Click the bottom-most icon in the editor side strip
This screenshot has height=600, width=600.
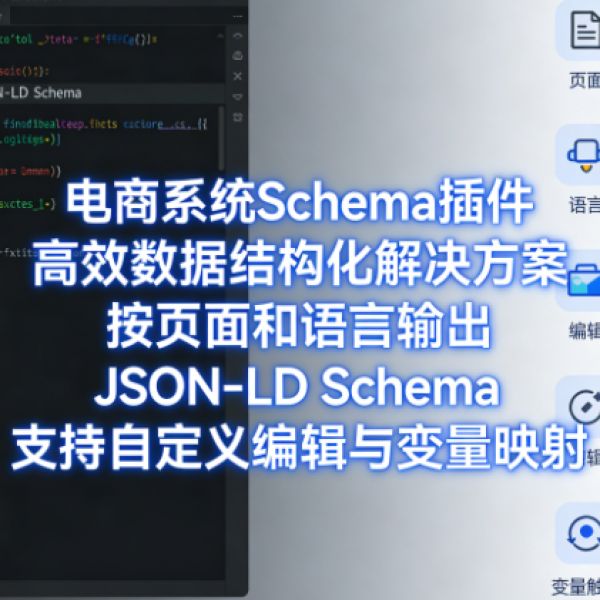point(238,117)
